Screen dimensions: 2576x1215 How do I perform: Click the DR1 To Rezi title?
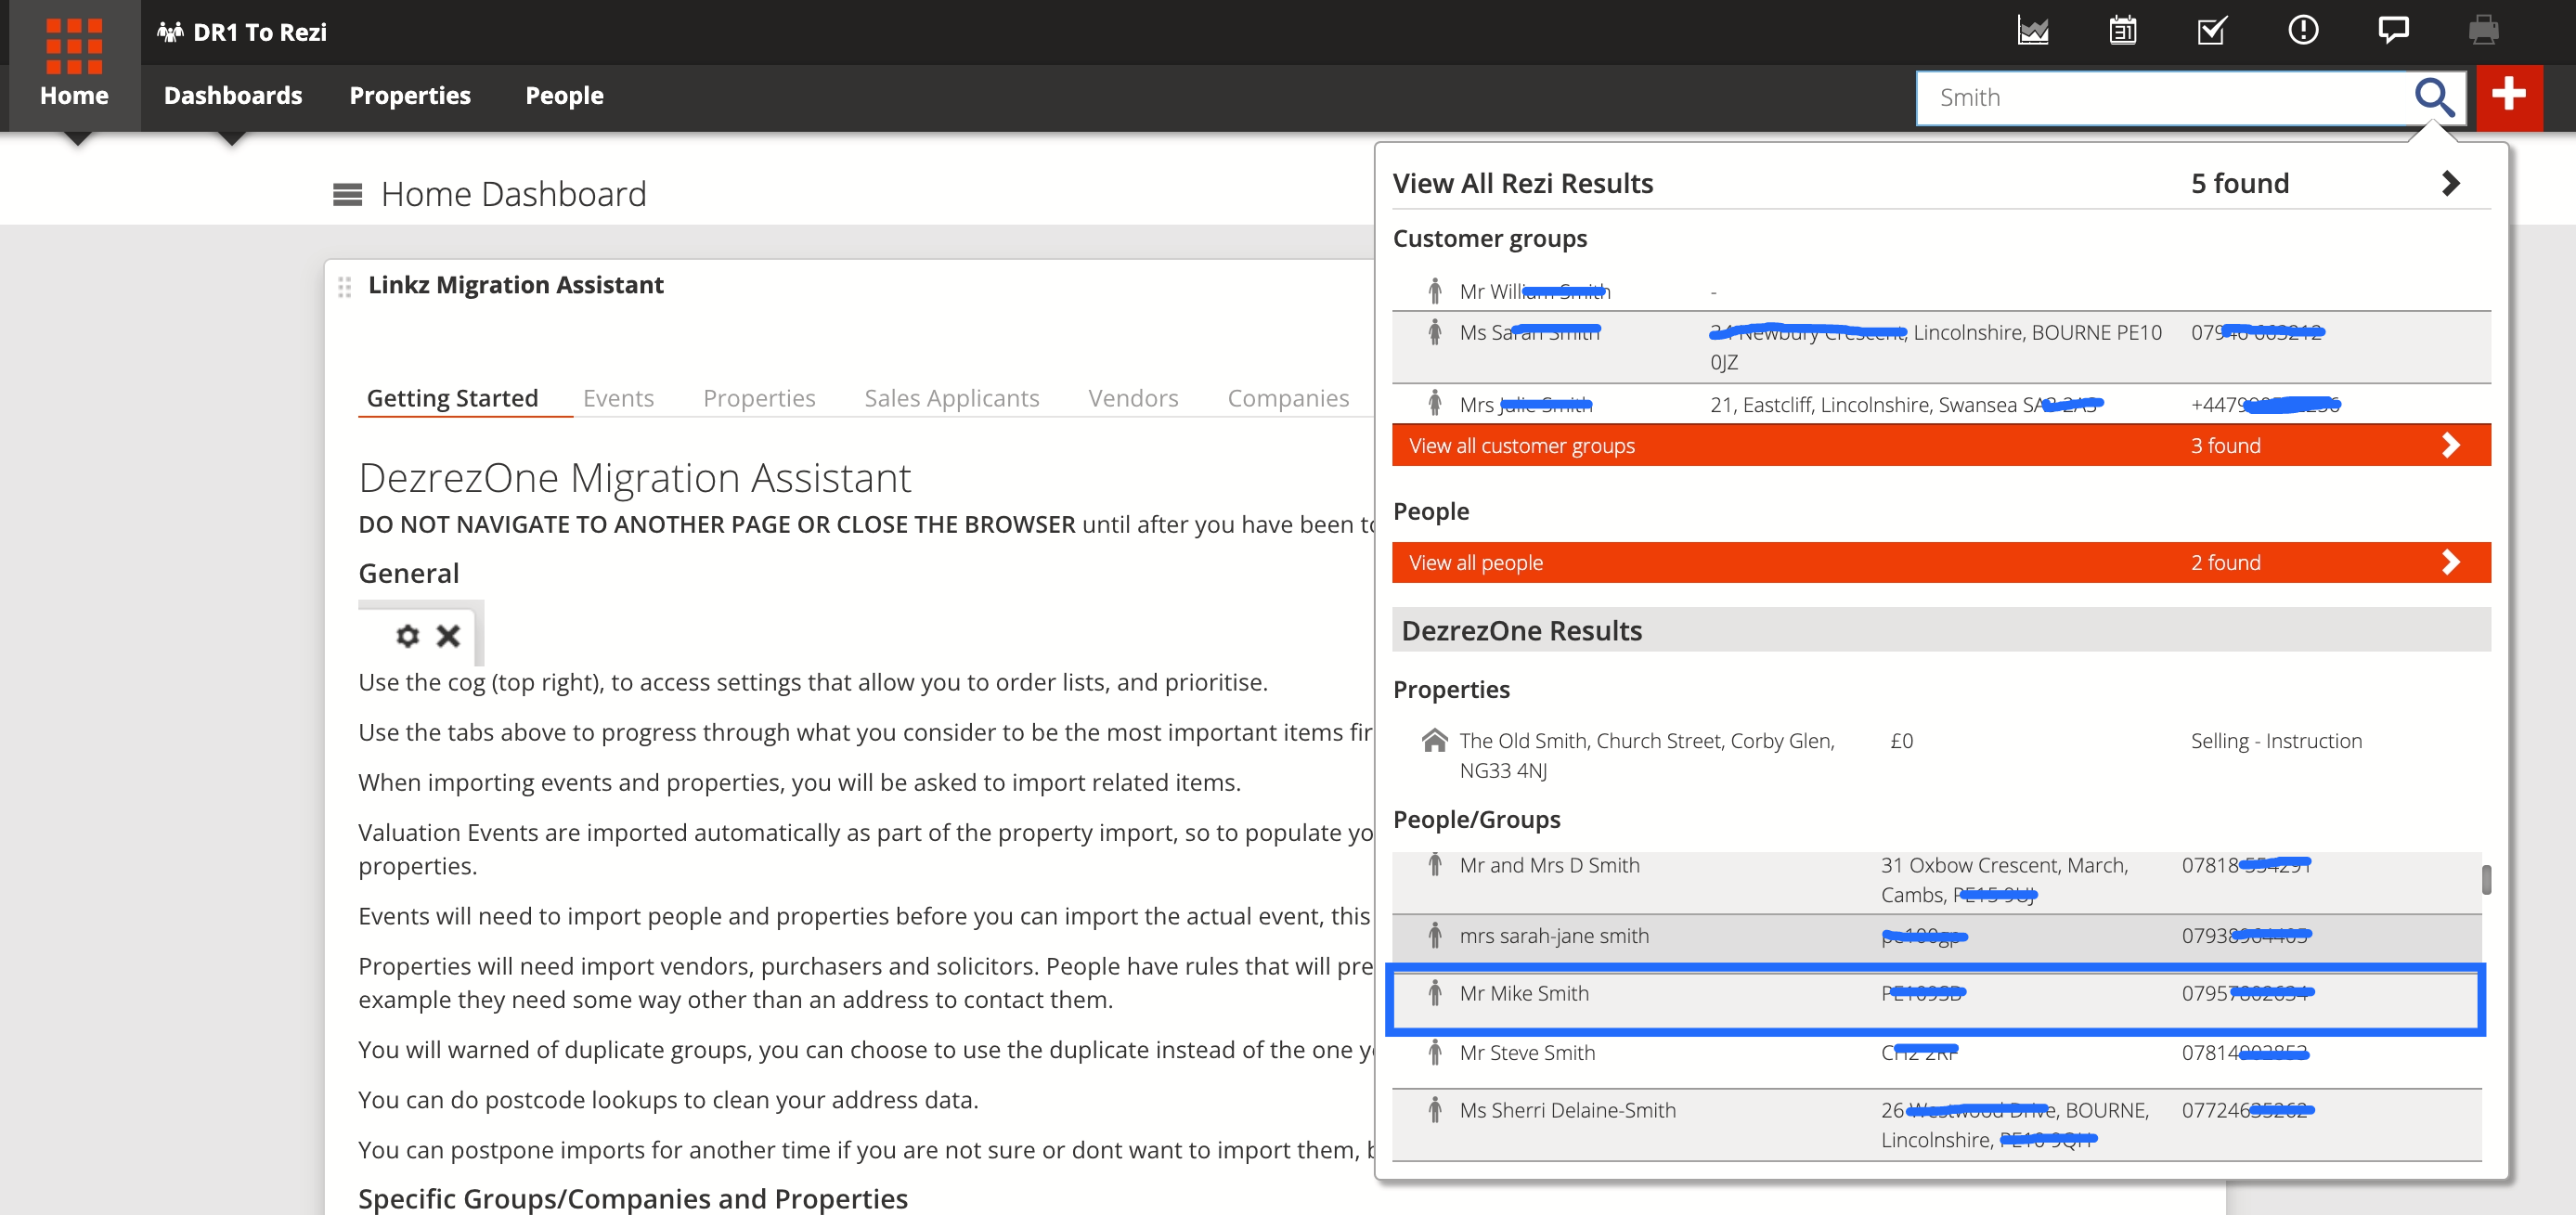260,32
